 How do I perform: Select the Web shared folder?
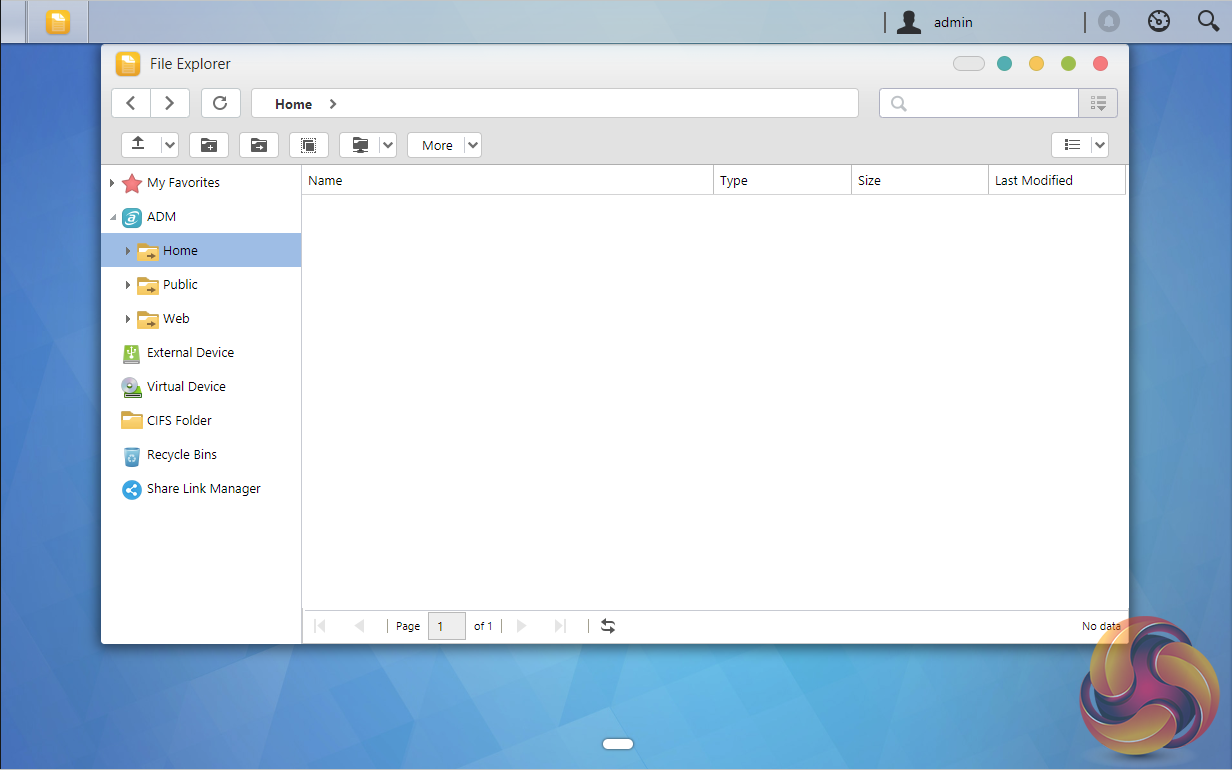coord(176,319)
